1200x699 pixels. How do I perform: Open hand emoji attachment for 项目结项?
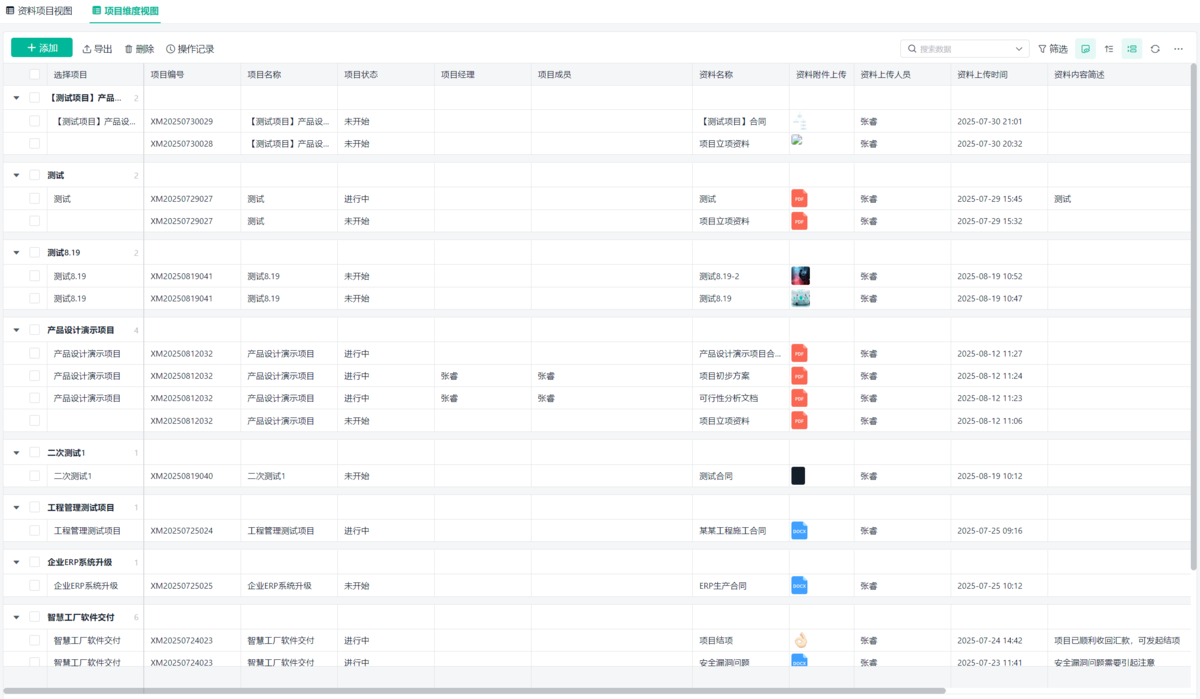[x=800, y=640]
